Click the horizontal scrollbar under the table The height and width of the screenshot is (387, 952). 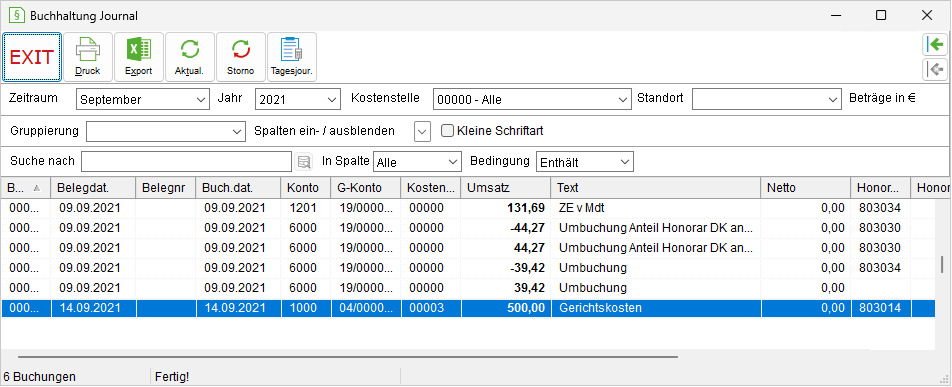(x=348, y=357)
